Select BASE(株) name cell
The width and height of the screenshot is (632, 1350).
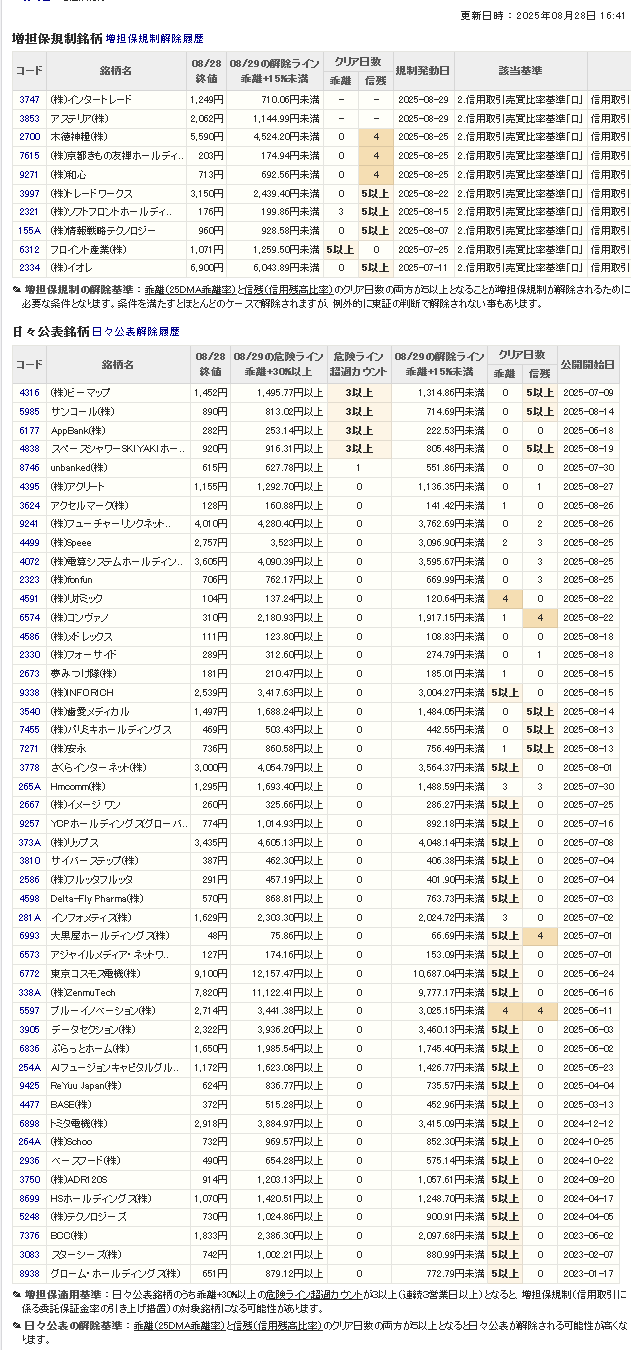117,1104
